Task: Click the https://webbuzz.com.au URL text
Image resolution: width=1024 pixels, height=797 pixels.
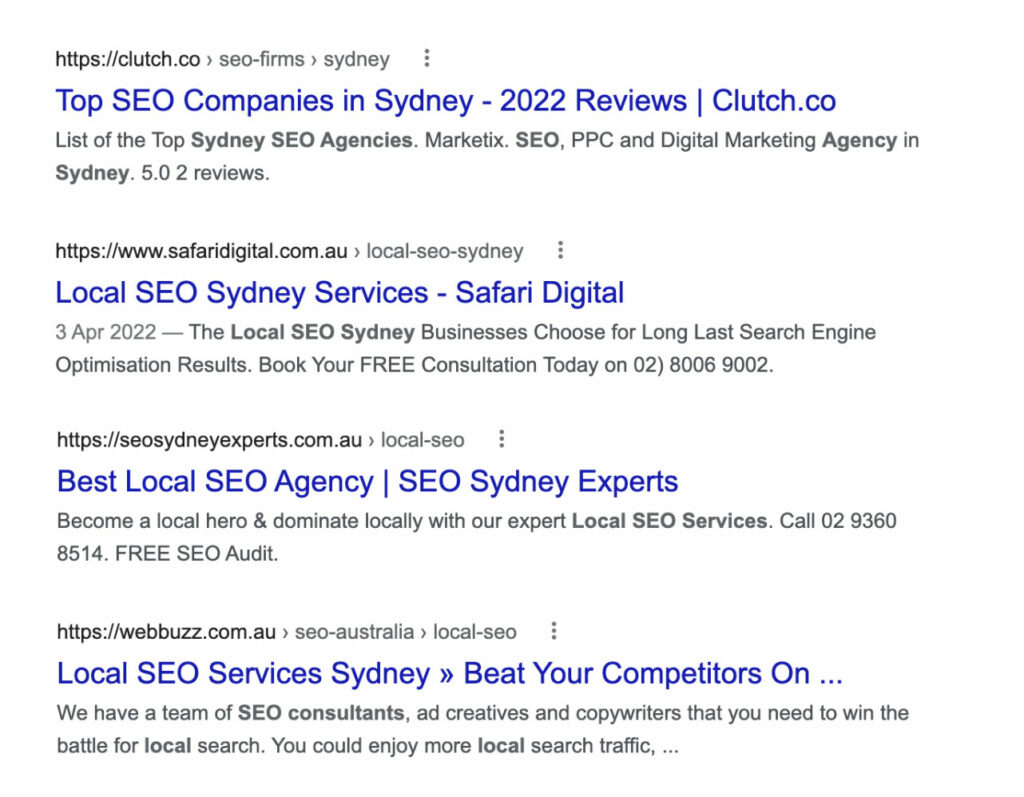Action: 166,631
